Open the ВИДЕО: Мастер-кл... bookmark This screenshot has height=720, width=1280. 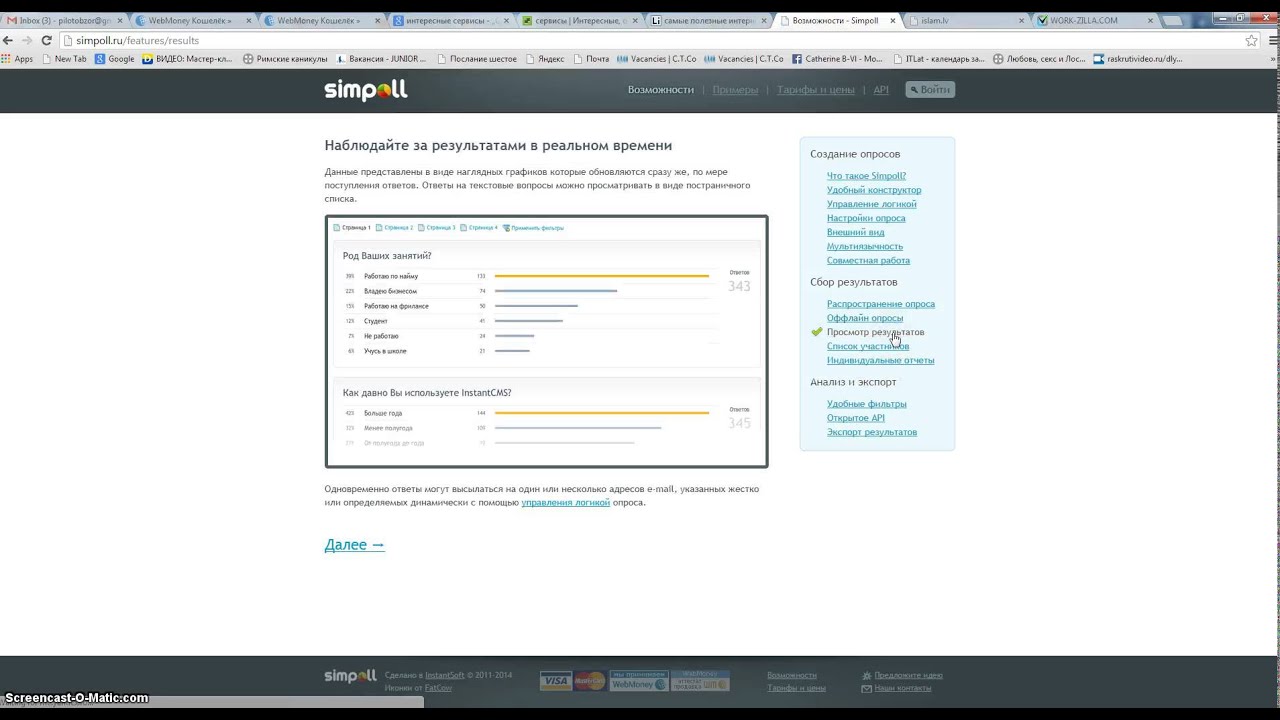tap(188, 59)
